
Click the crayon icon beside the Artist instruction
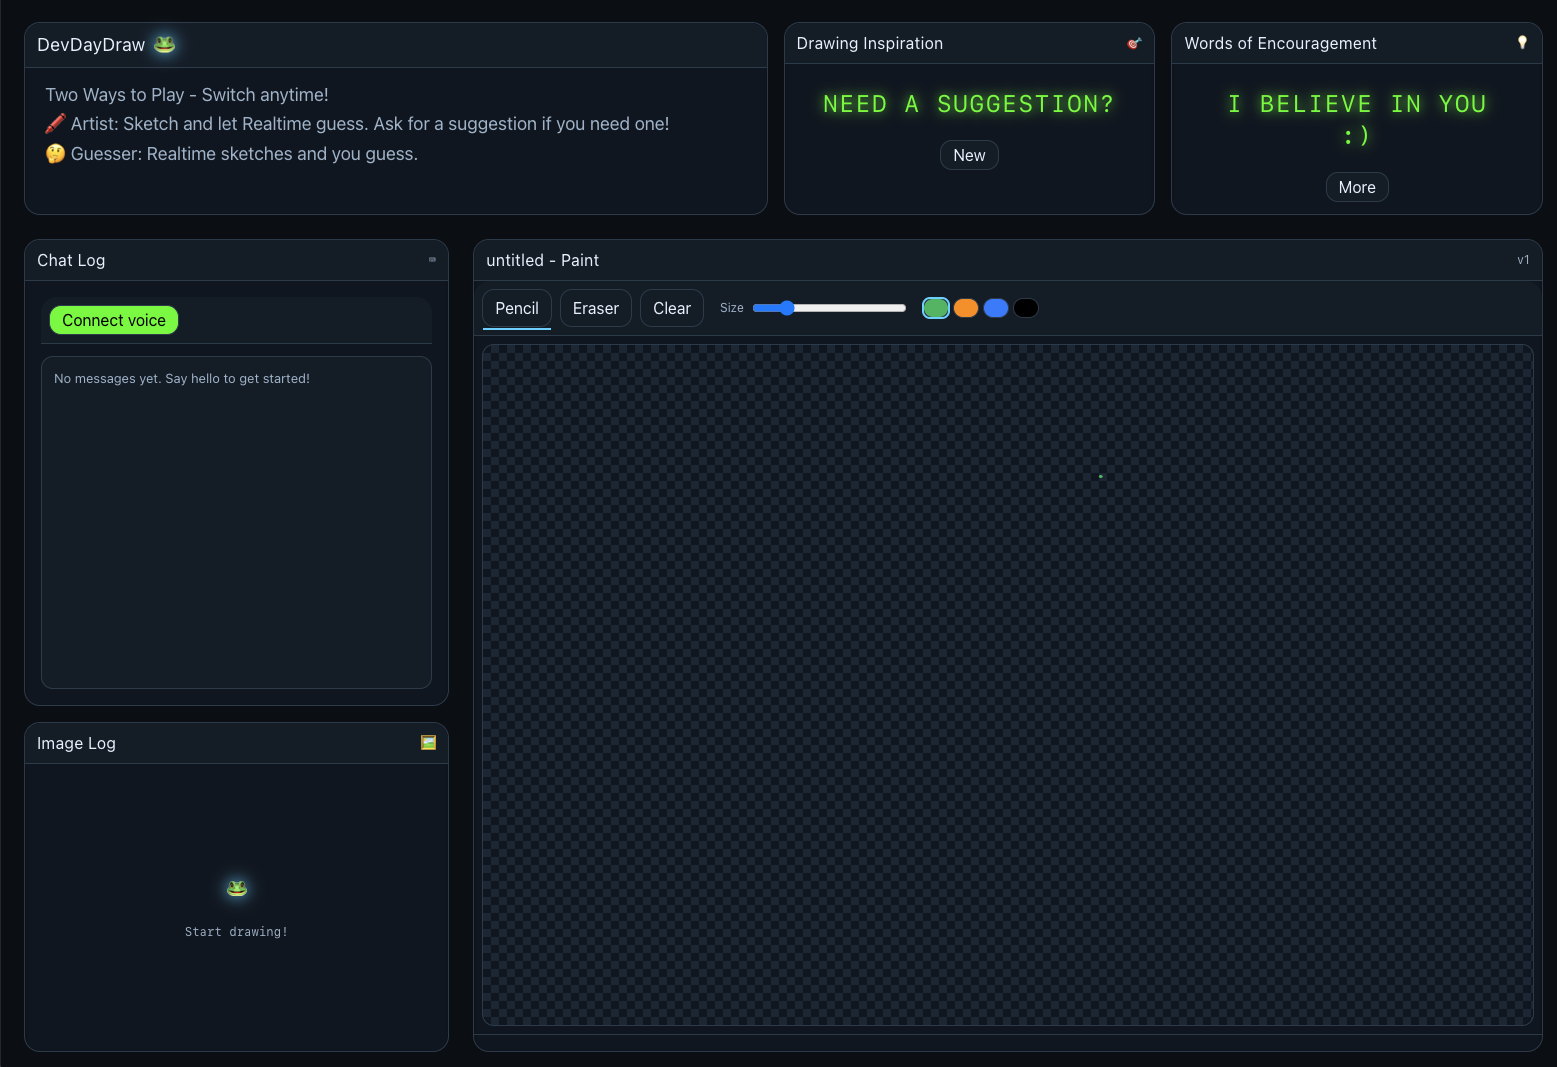coord(55,123)
